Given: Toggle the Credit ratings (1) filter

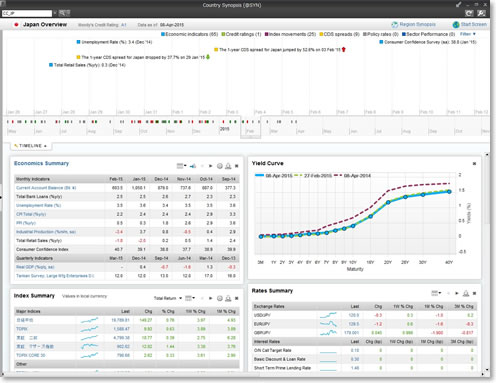Looking at the screenshot, I should point(241,34).
